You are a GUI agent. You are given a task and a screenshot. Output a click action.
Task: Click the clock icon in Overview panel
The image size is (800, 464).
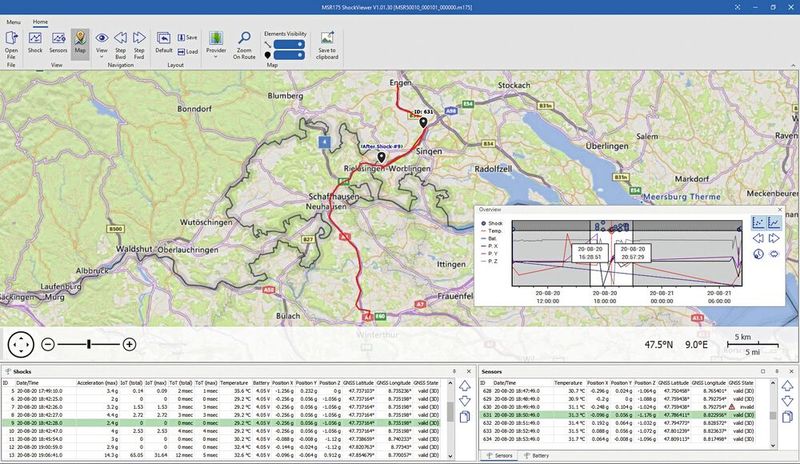(x=758, y=254)
